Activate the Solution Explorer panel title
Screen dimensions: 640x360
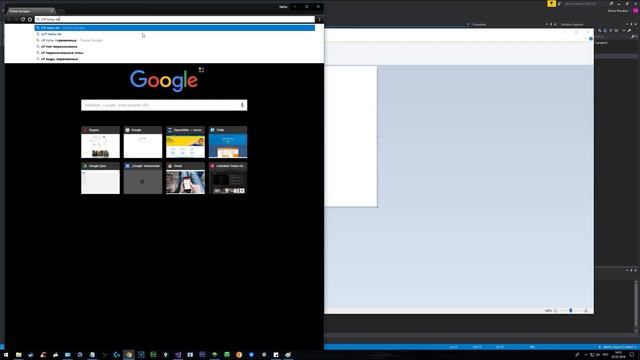(572, 24)
